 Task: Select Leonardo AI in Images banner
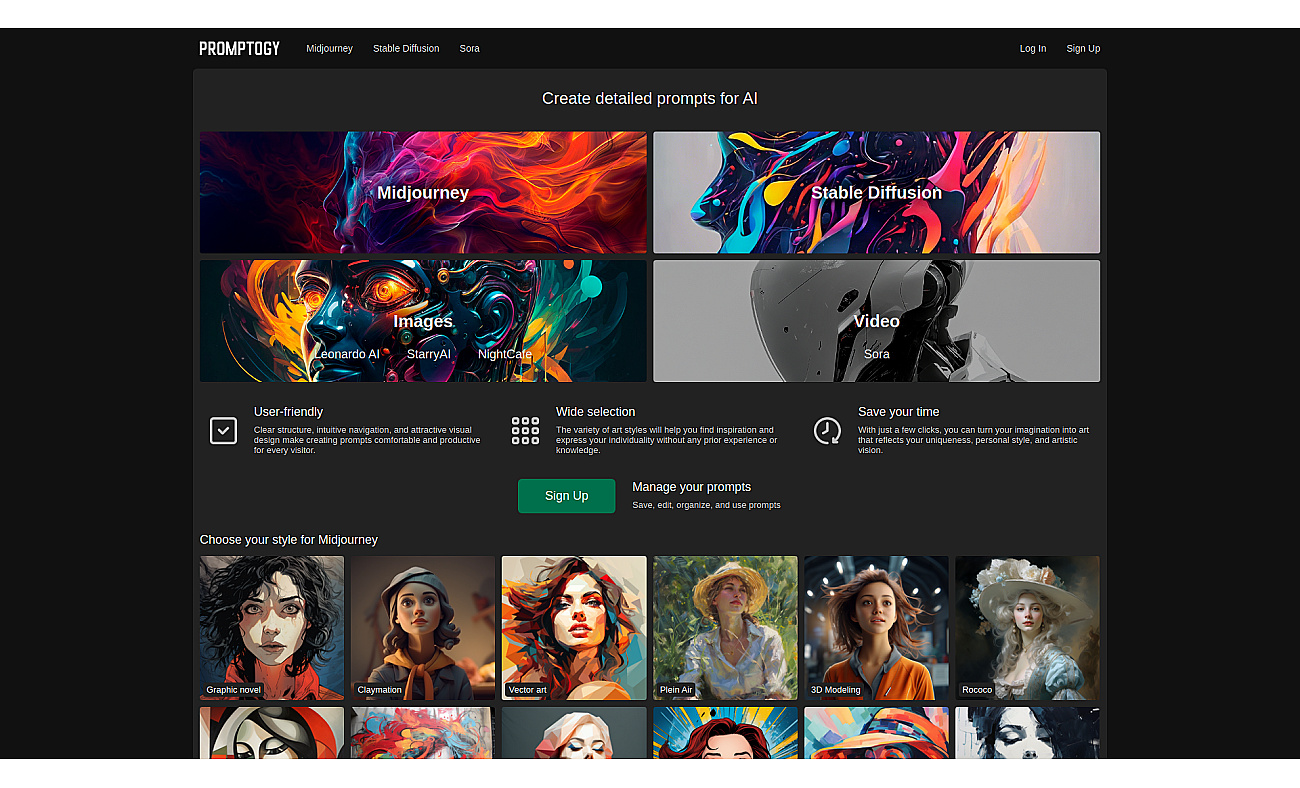tap(347, 354)
